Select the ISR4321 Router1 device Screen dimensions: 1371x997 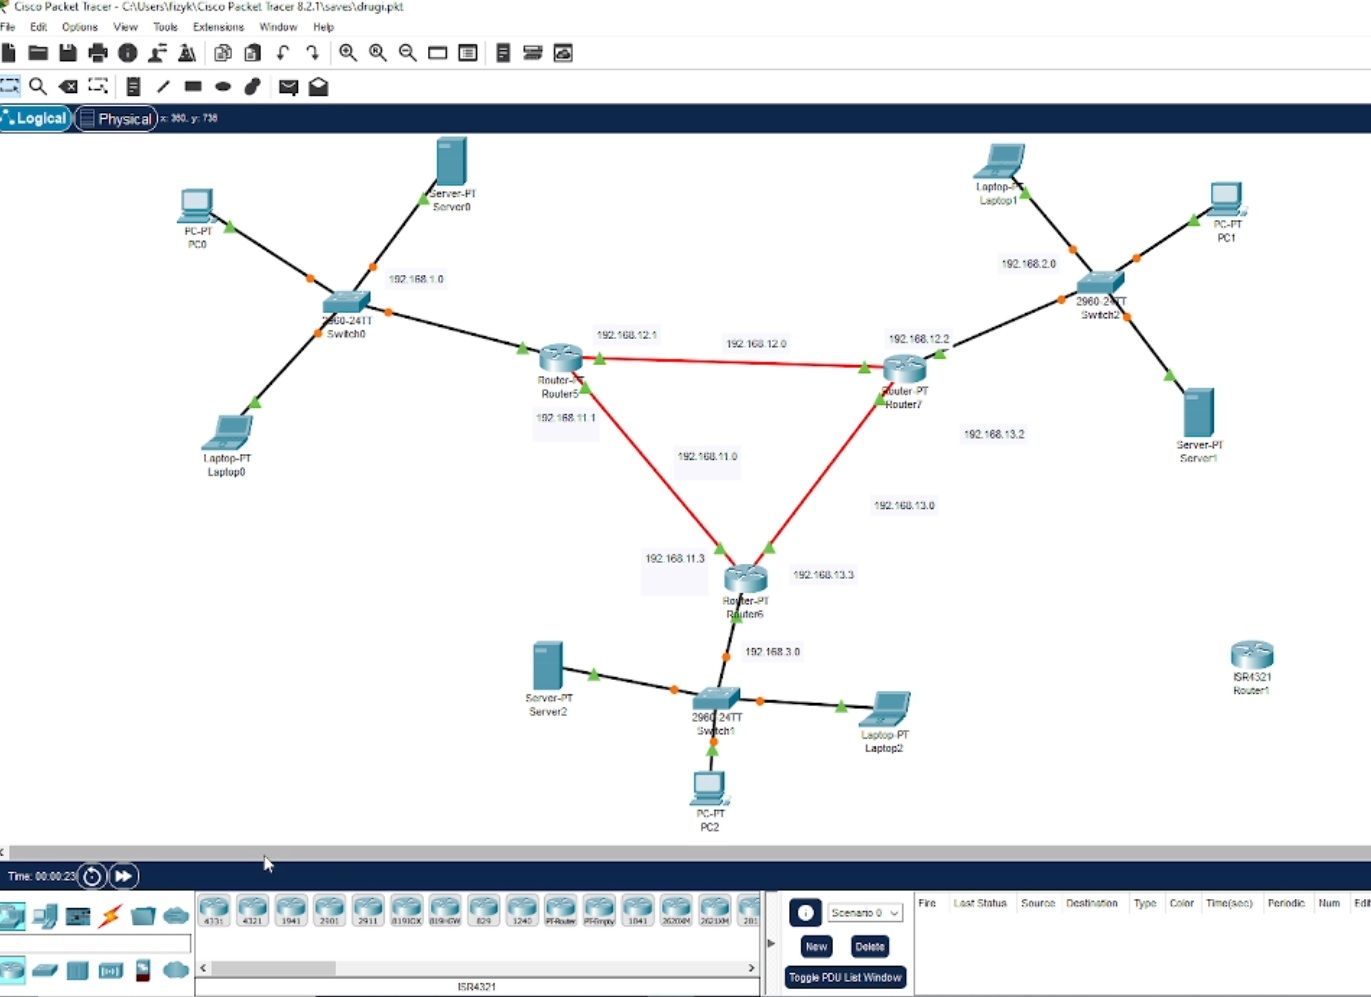[1252, 655]
